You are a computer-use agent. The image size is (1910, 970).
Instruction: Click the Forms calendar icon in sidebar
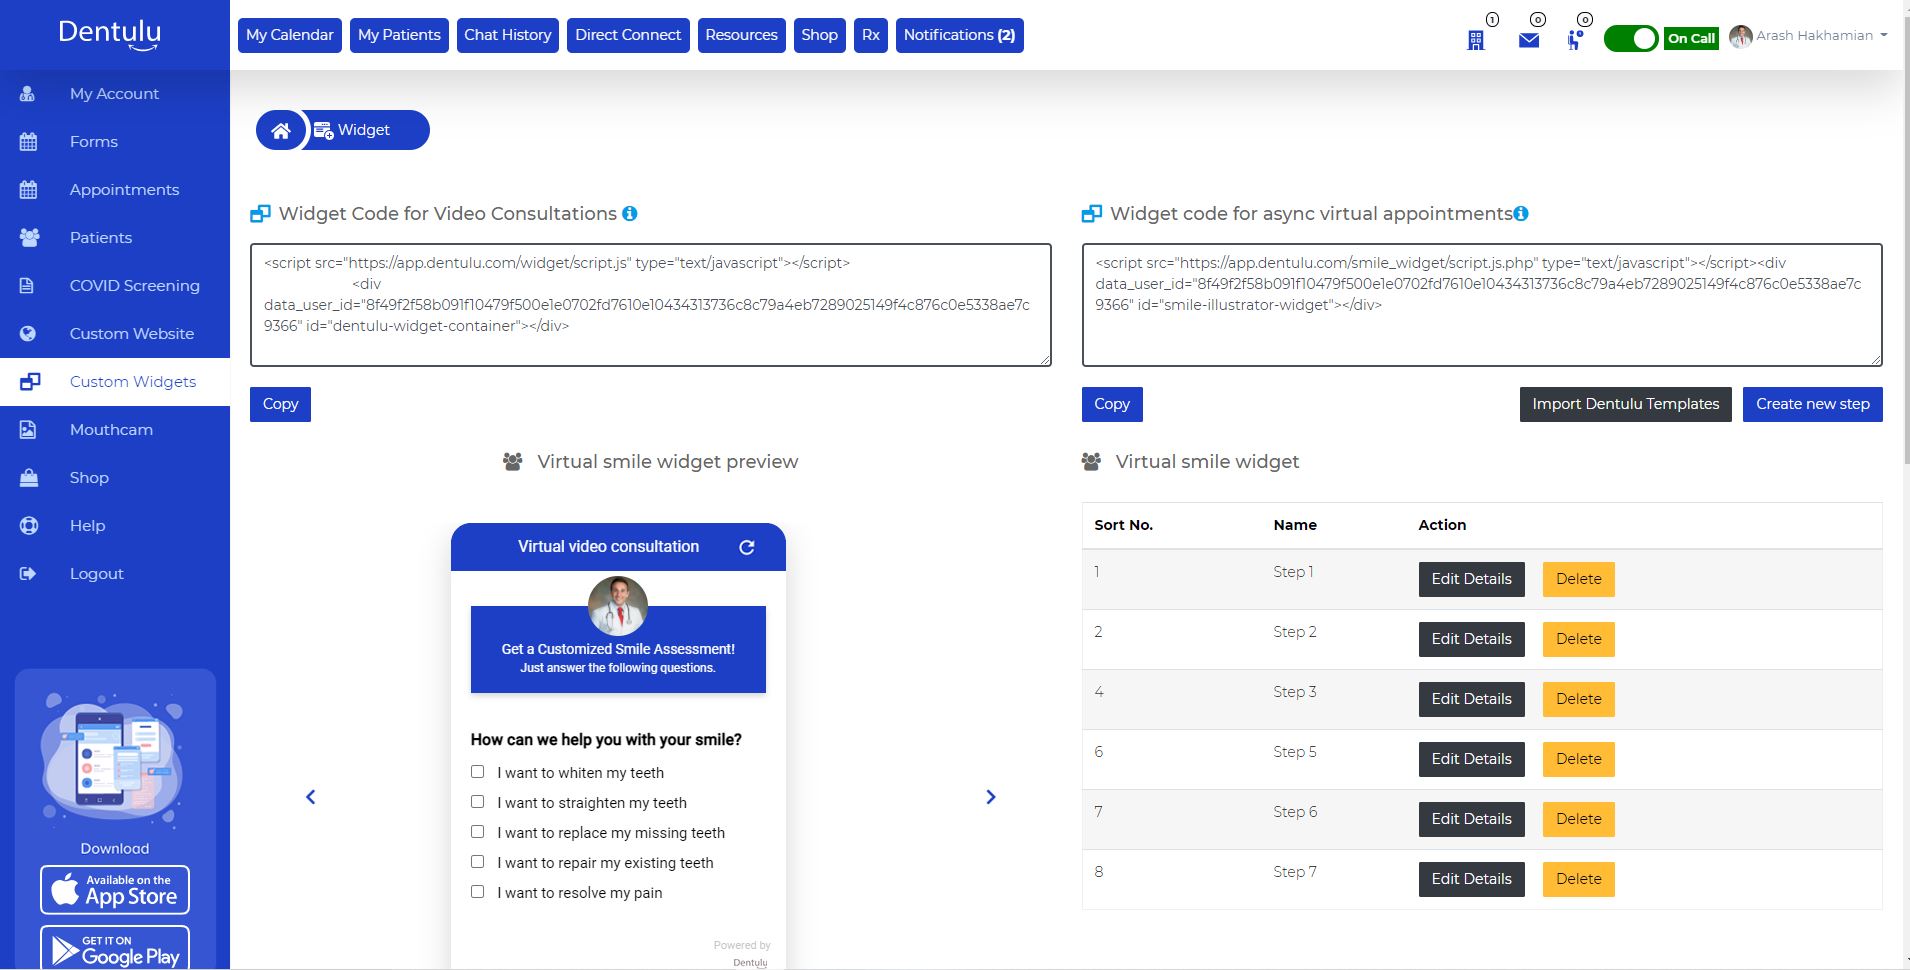(28, 142)
